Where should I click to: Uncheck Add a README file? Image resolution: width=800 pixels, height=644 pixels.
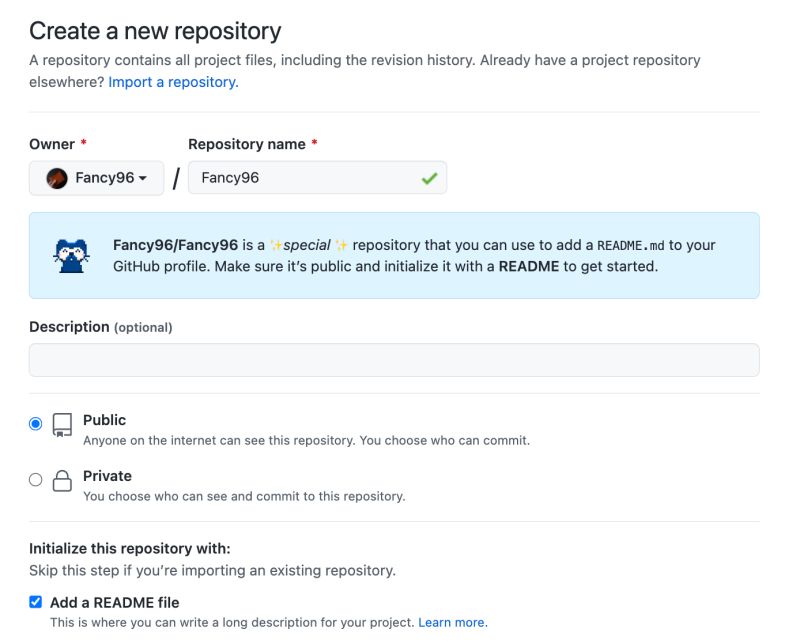[x=35, y=602]
